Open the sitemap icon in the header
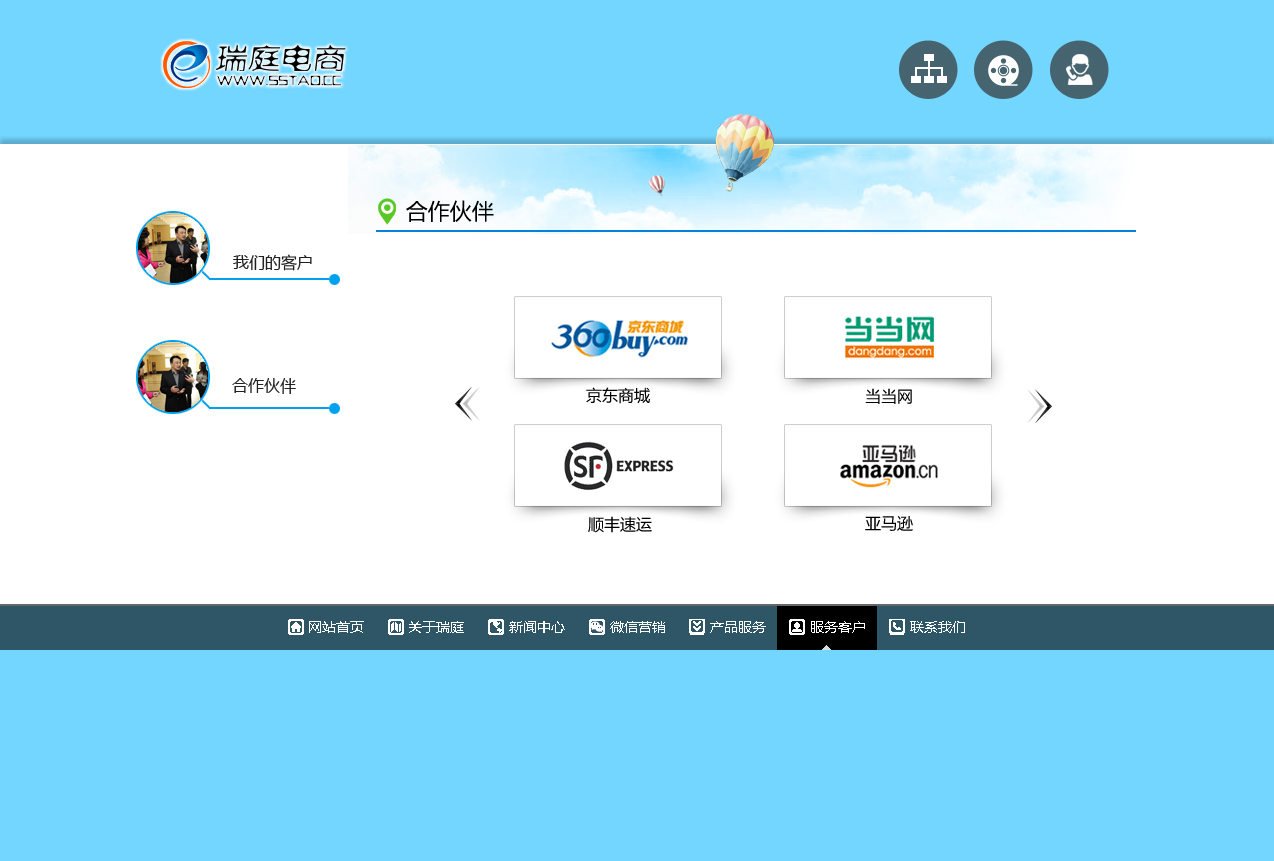Image resolution: width=1274 pixels, height=861 pixels. click(x=928, y=70)
